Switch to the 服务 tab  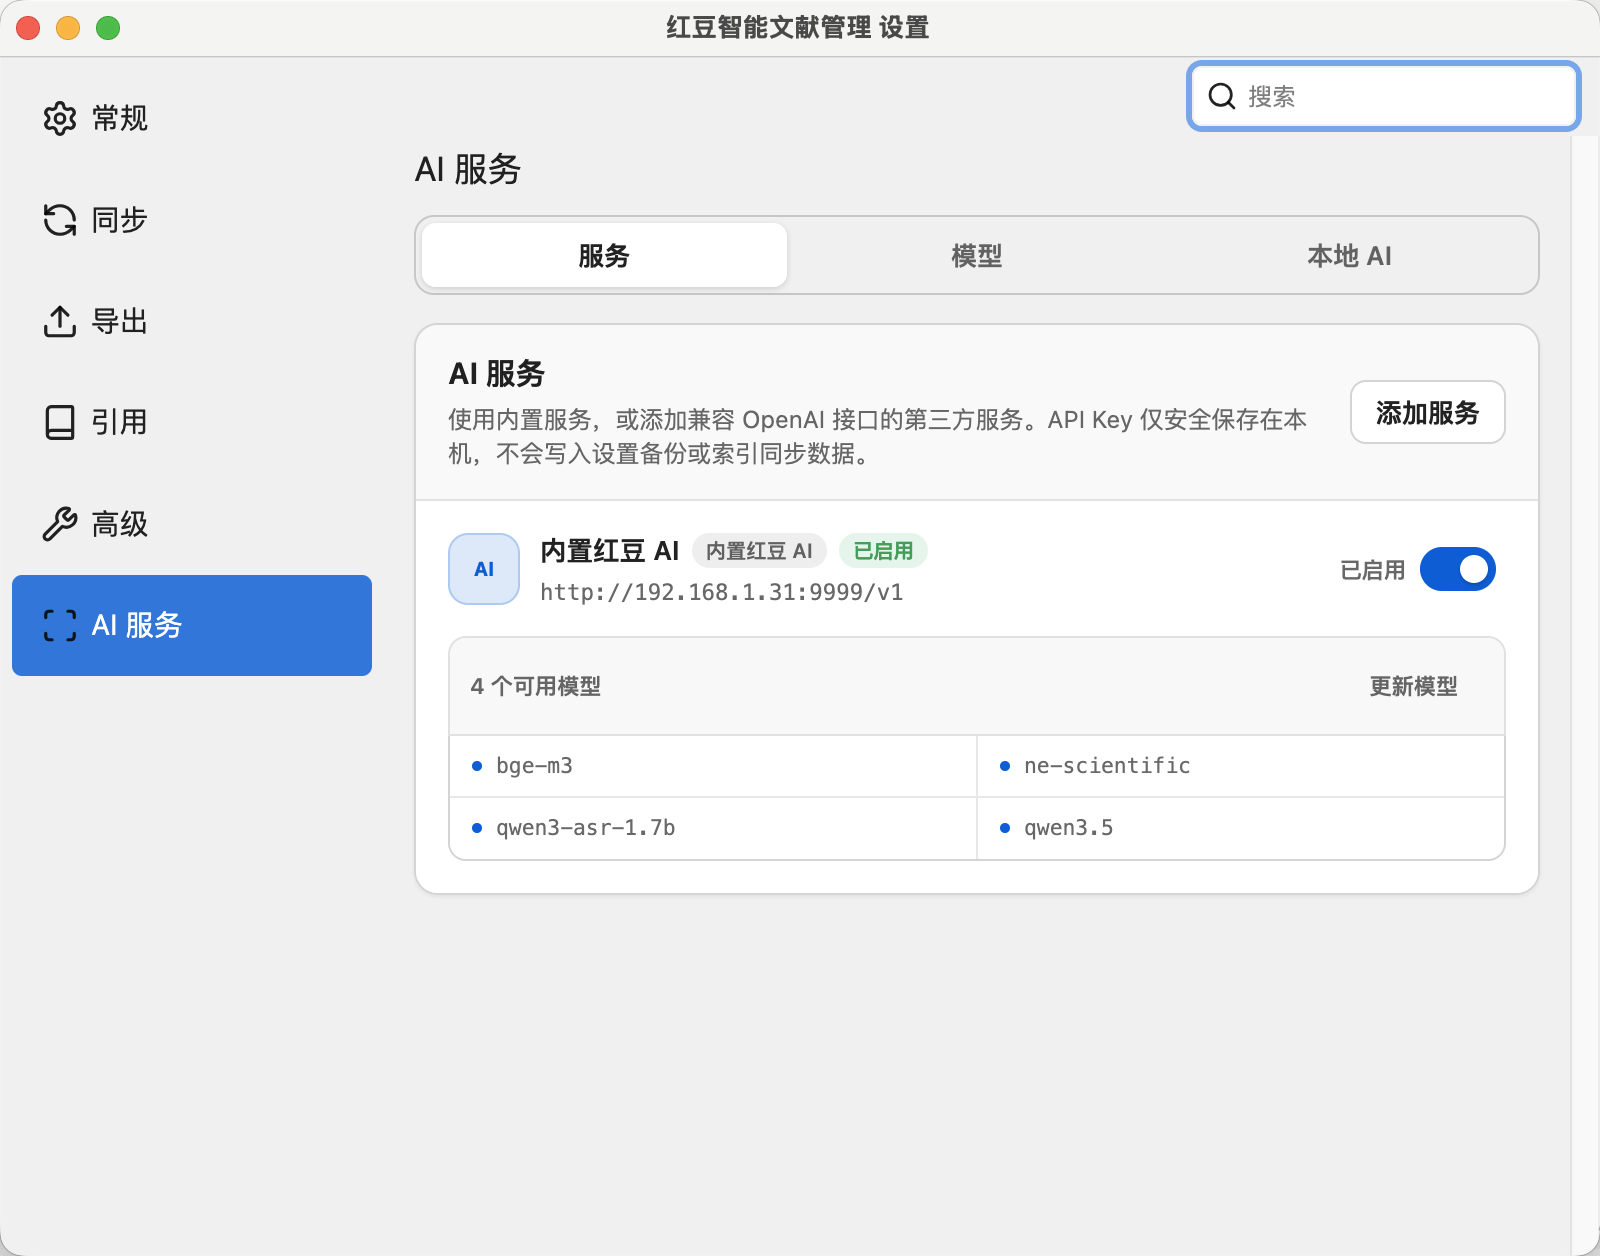pyautogui.click(x=604, y=255)
